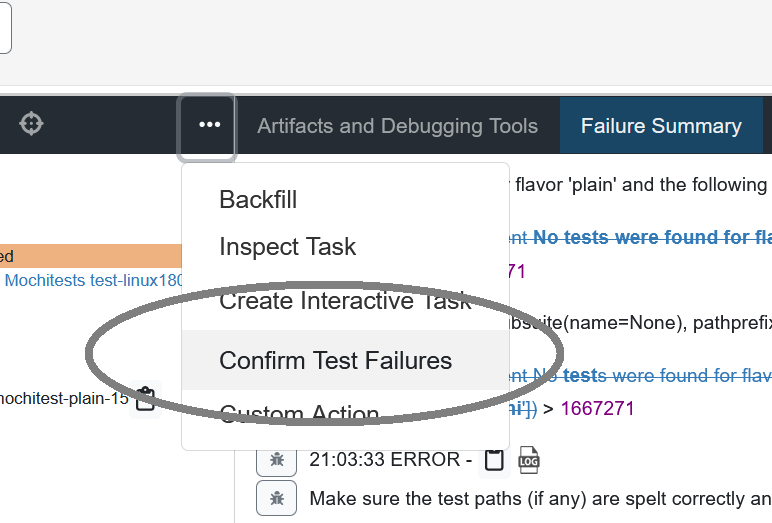This screenshot has width=772, height=523.
Task: Open first 'No tests were found' bug link
Action: point(650,237)
